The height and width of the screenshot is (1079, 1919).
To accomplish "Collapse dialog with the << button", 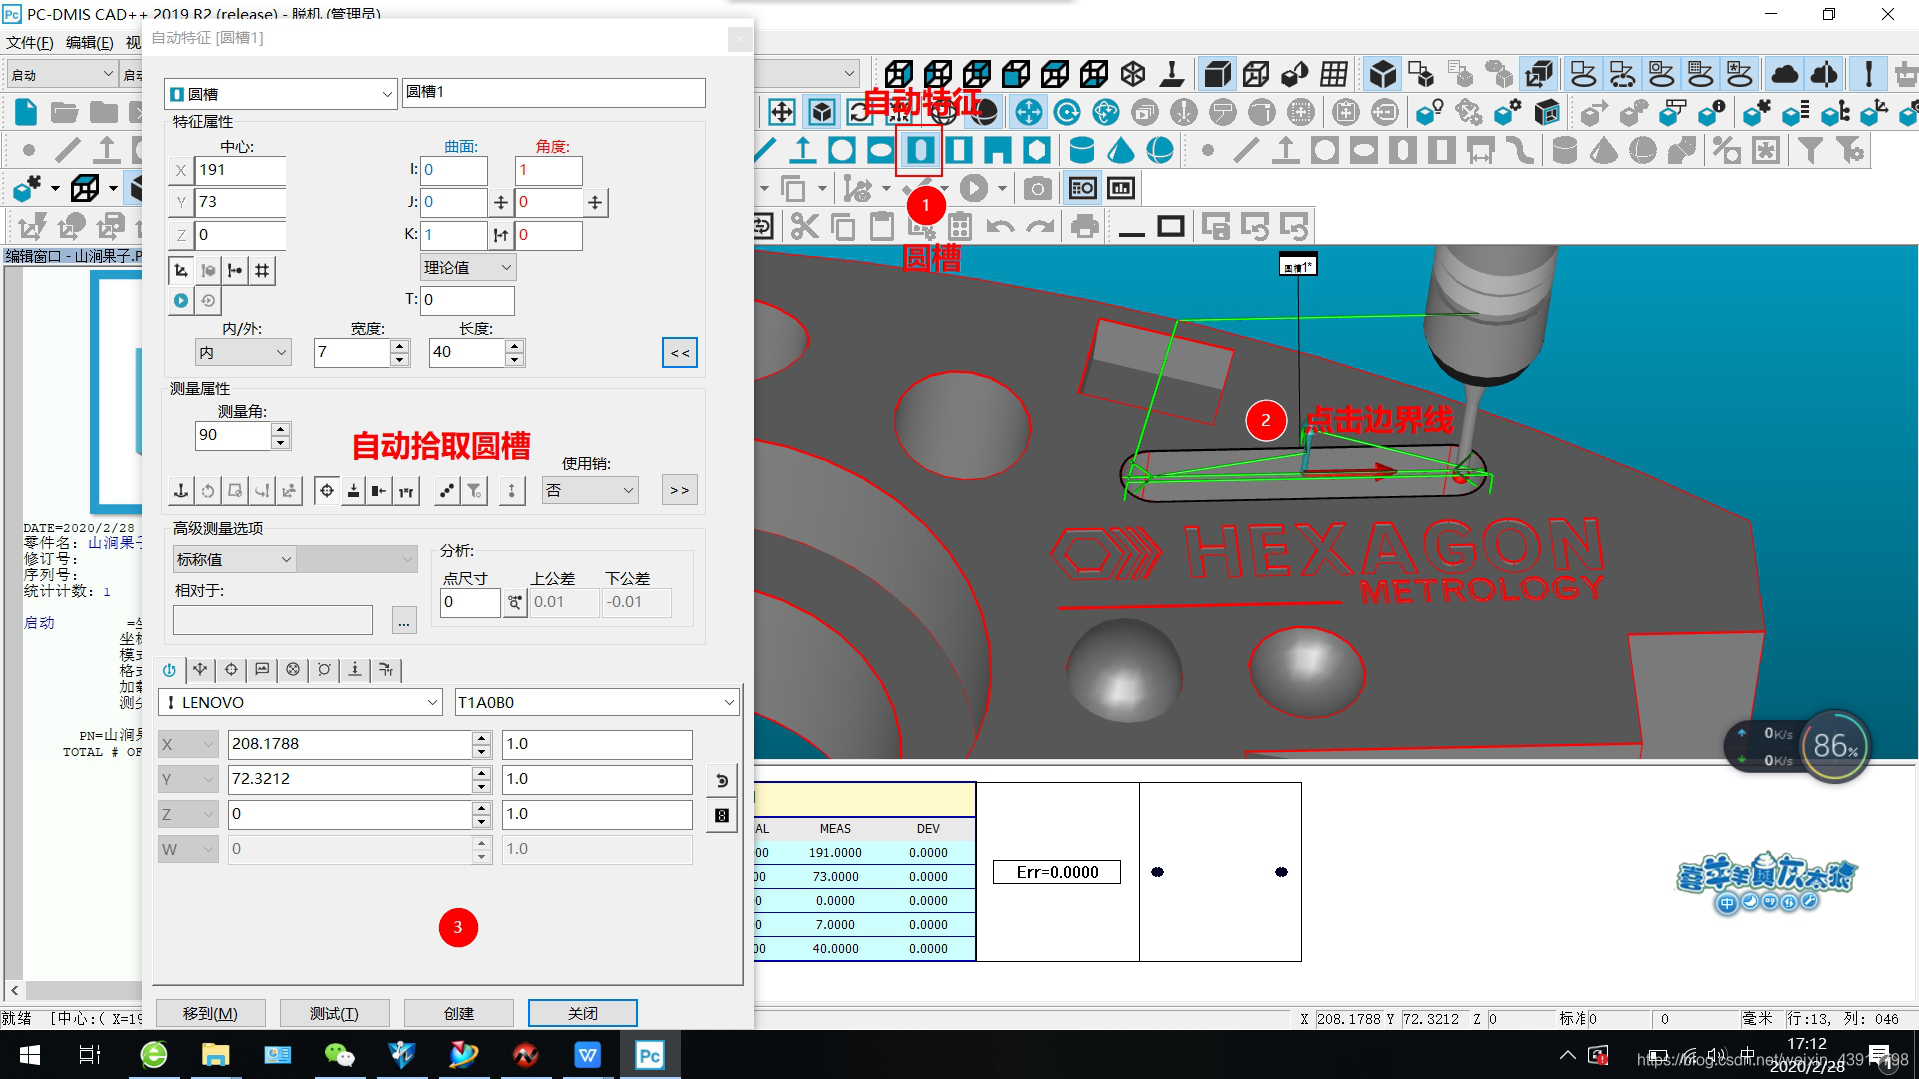I will (680, 353).
